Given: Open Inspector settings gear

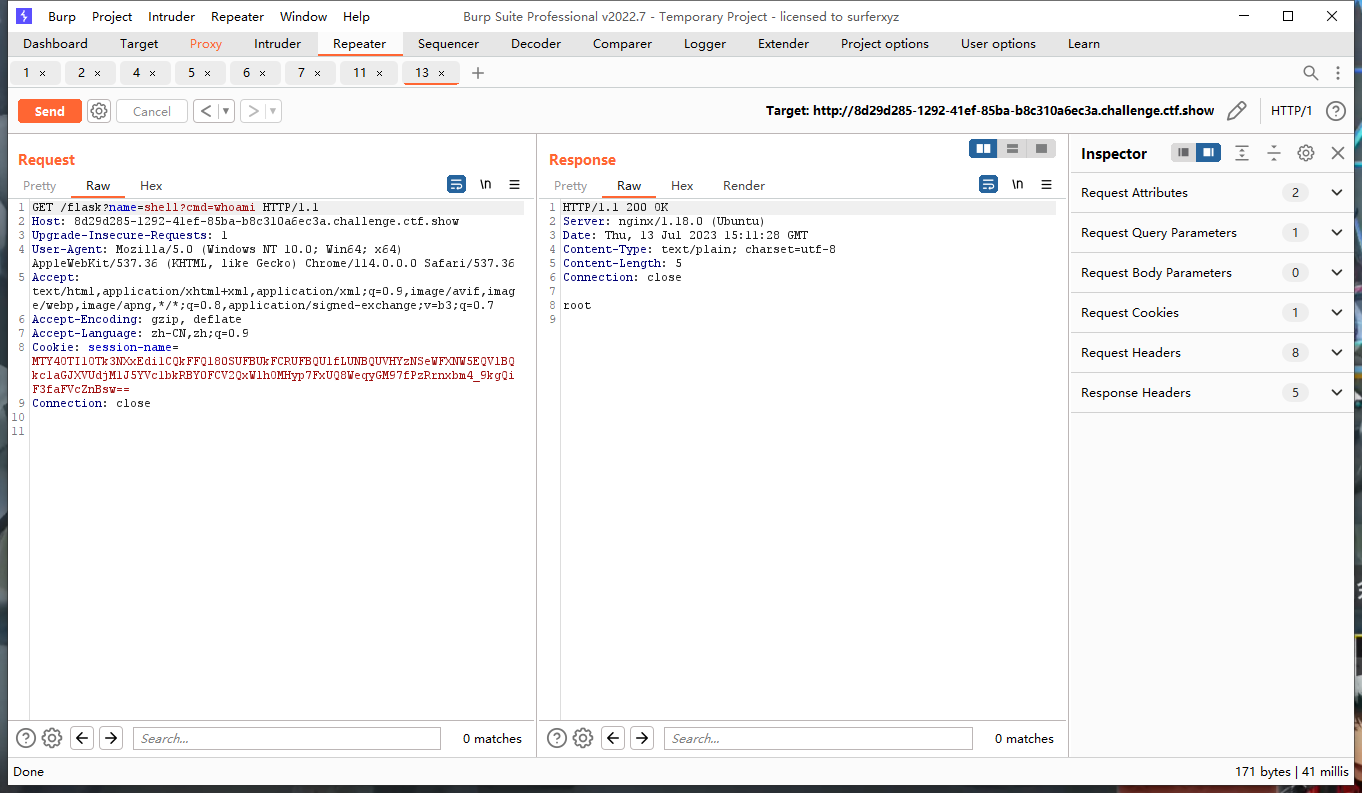Looking at the screenshot, I should [1306, 153].
